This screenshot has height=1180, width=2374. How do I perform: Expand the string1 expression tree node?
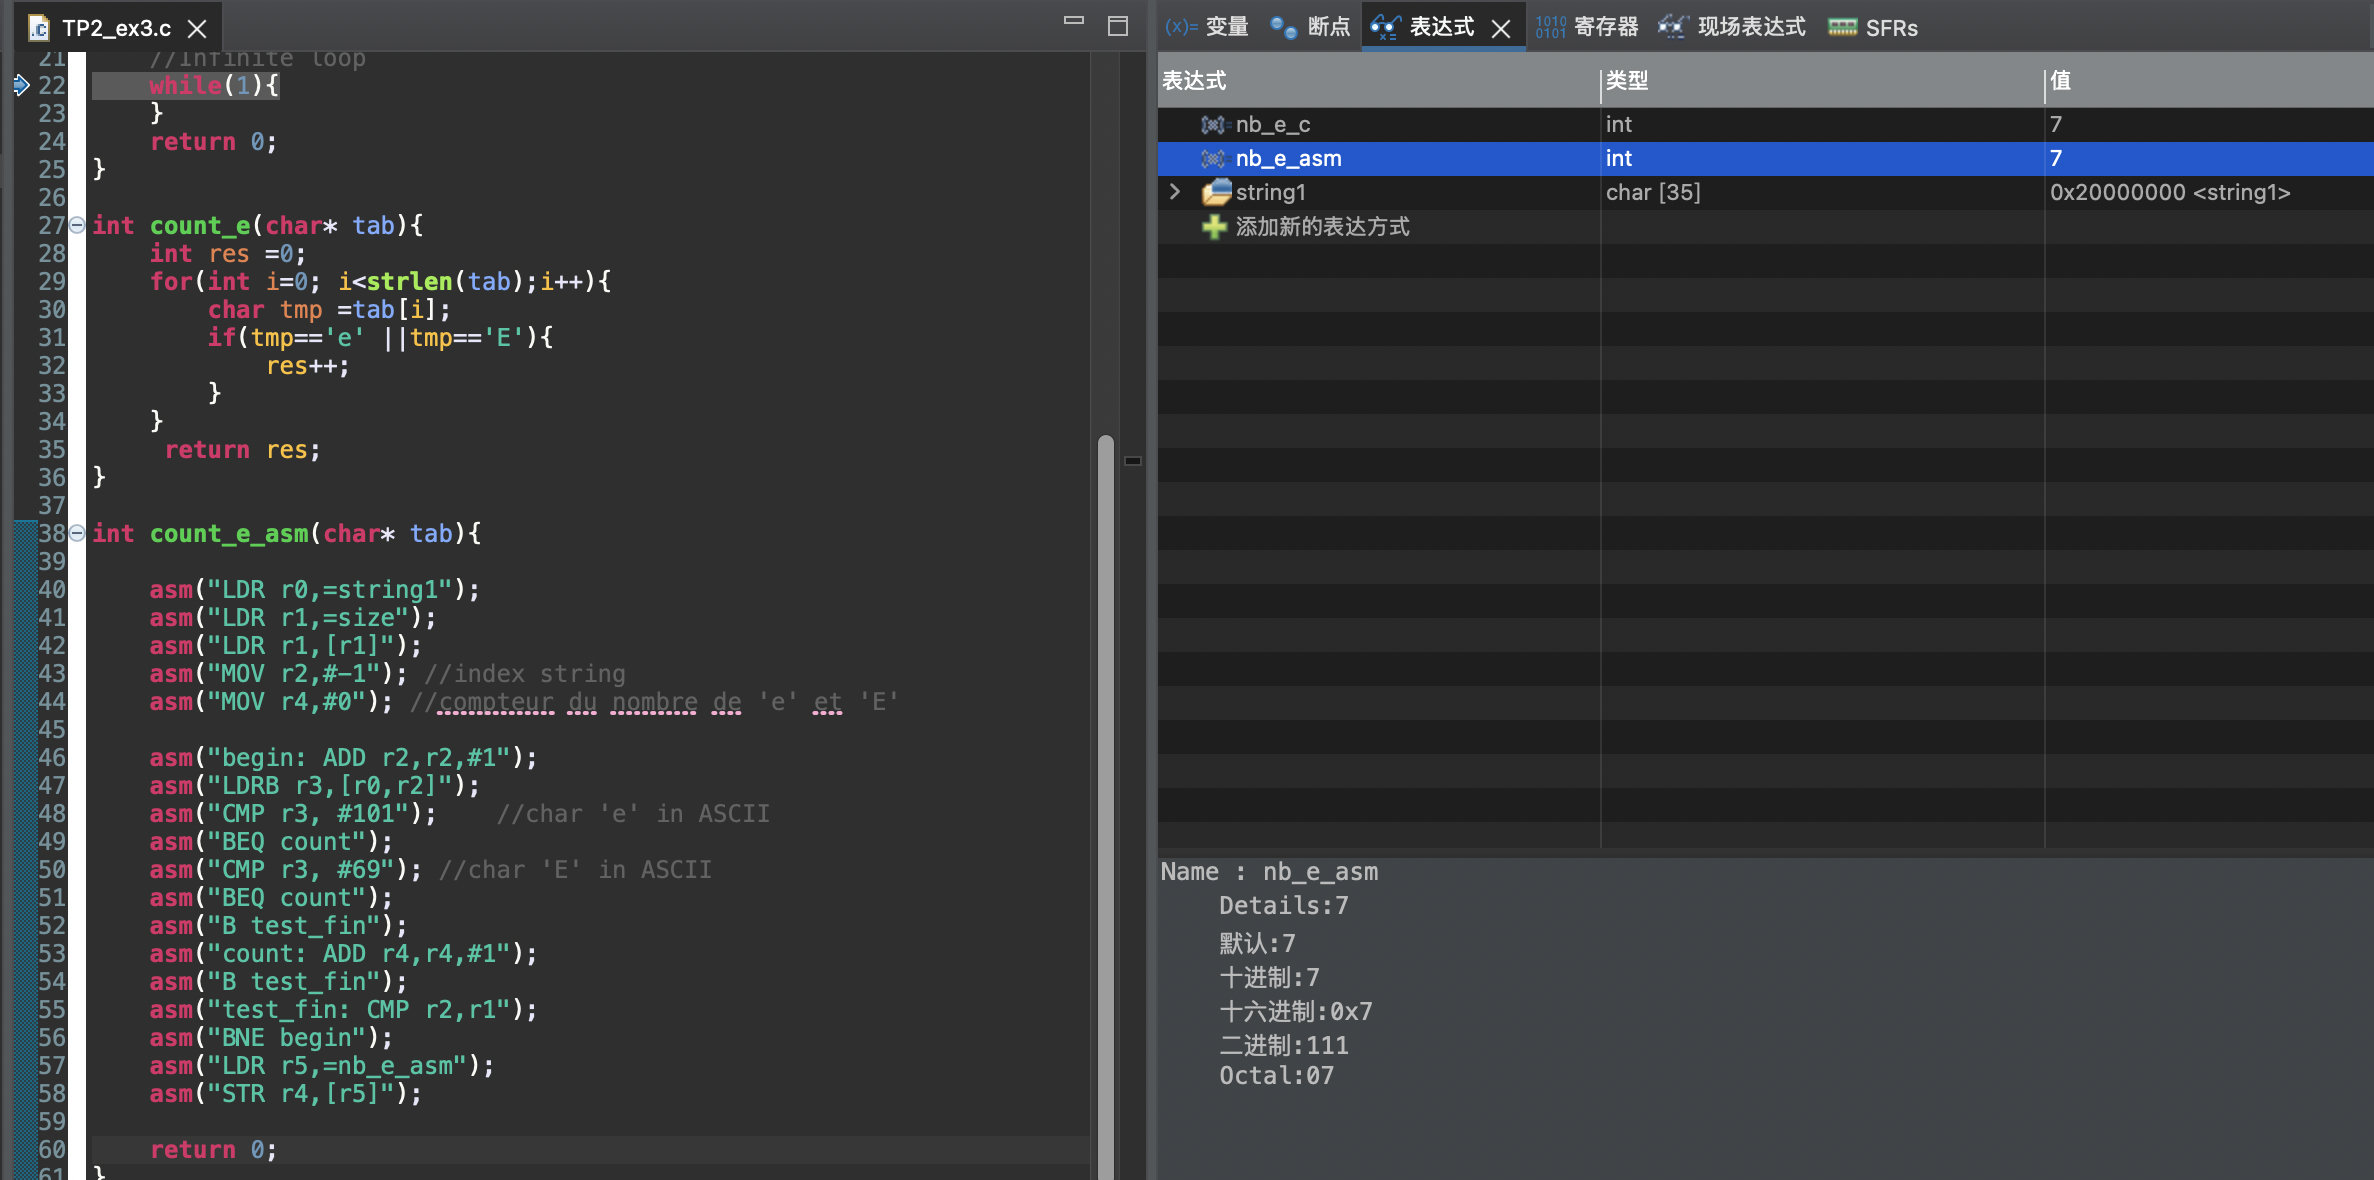coord(1175,192)
